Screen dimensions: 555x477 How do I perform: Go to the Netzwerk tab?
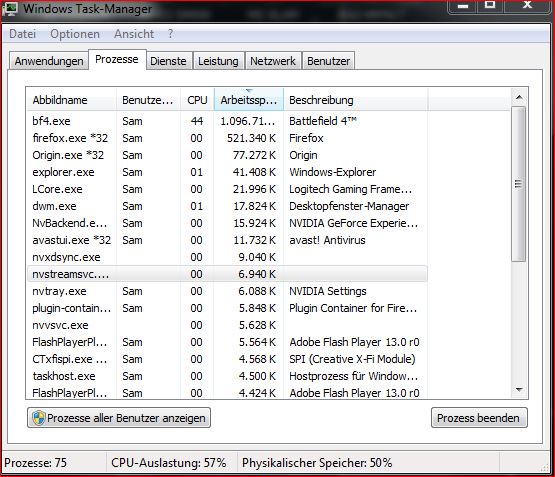[273, 61]
